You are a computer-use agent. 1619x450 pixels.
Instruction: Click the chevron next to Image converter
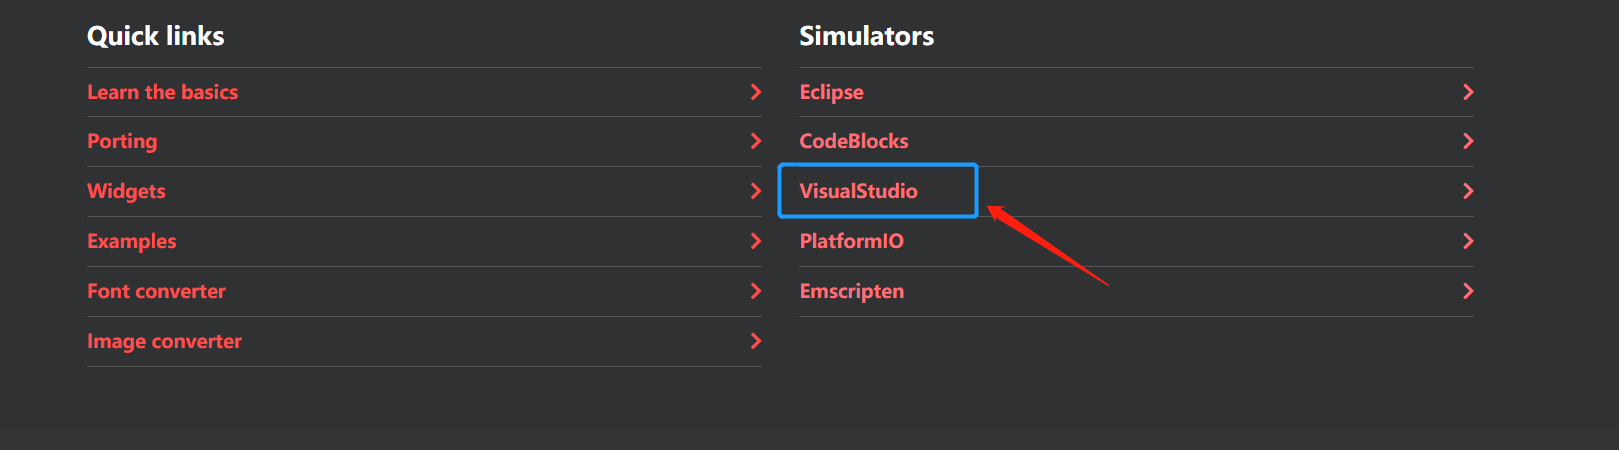(x=756, y=341)
